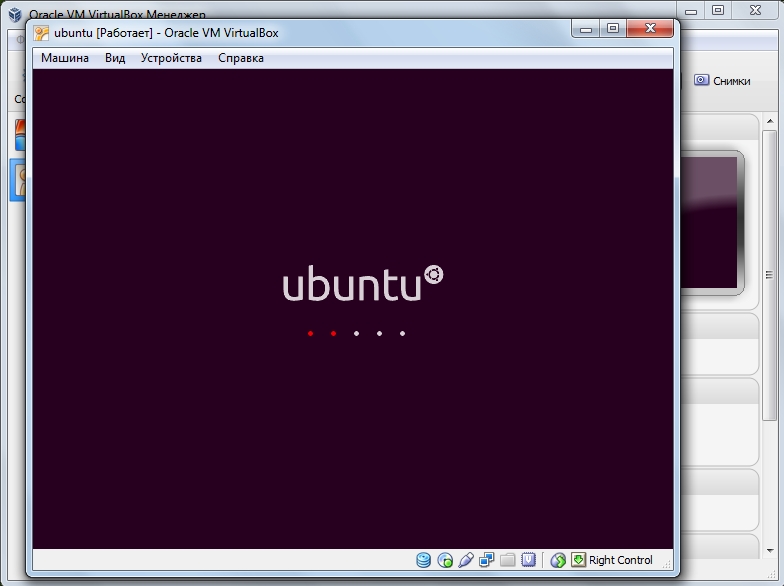This screenshot has width=784, height=586.
Task: Click the virtualization CPU chip status icon
Action: click(x=528, y=560)
